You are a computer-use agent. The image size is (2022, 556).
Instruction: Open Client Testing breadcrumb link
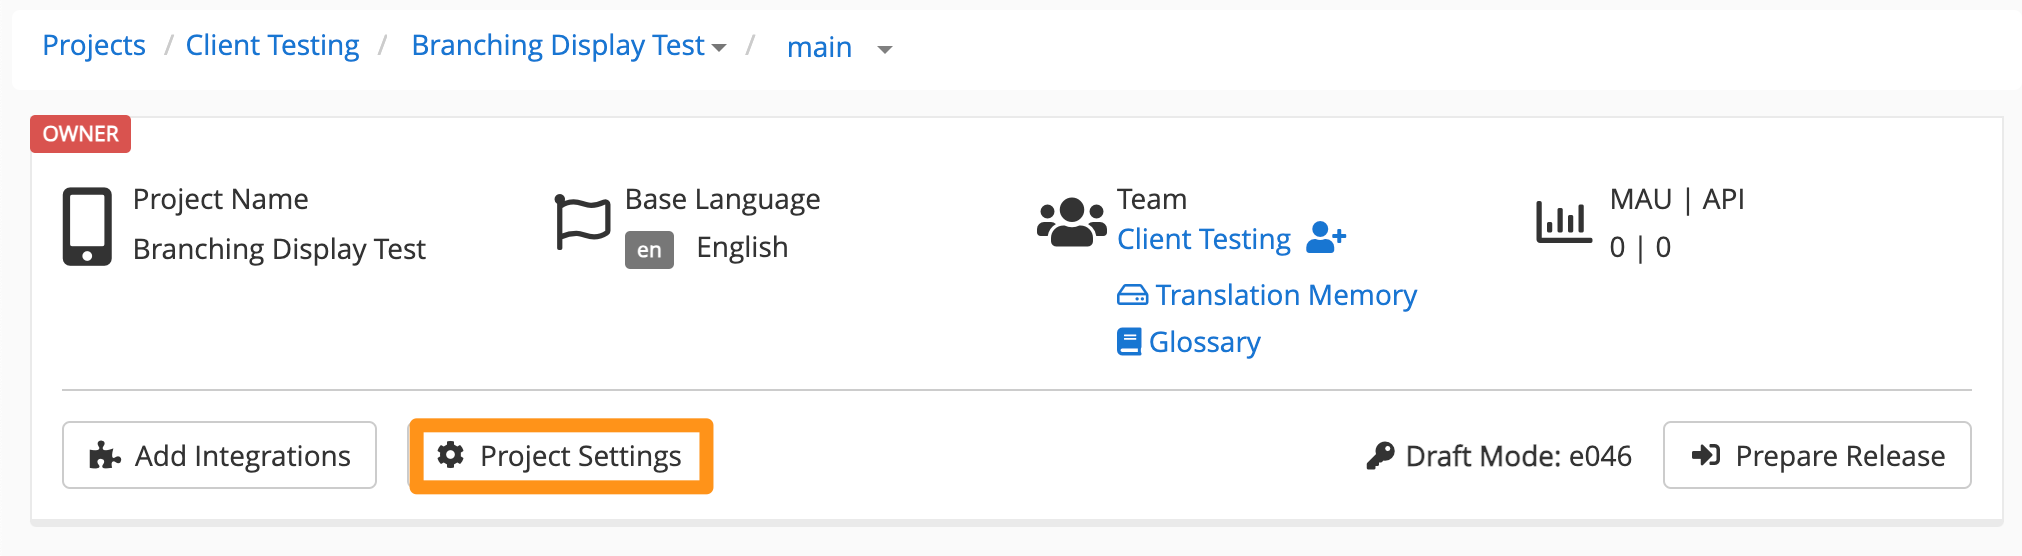(272, 45)
